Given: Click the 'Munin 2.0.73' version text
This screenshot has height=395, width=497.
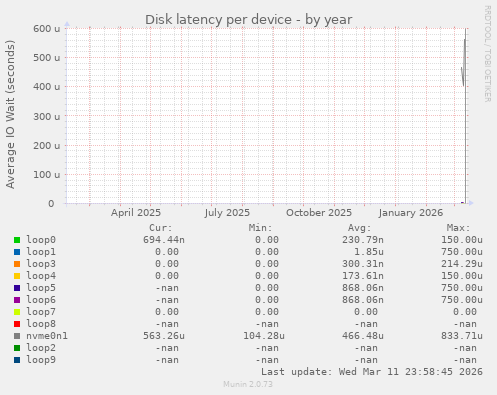Looking at the screenshot, I should 248,384.
